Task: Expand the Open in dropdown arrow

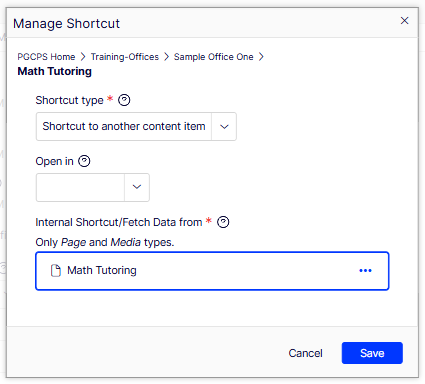Action: (x=137, y=187)
